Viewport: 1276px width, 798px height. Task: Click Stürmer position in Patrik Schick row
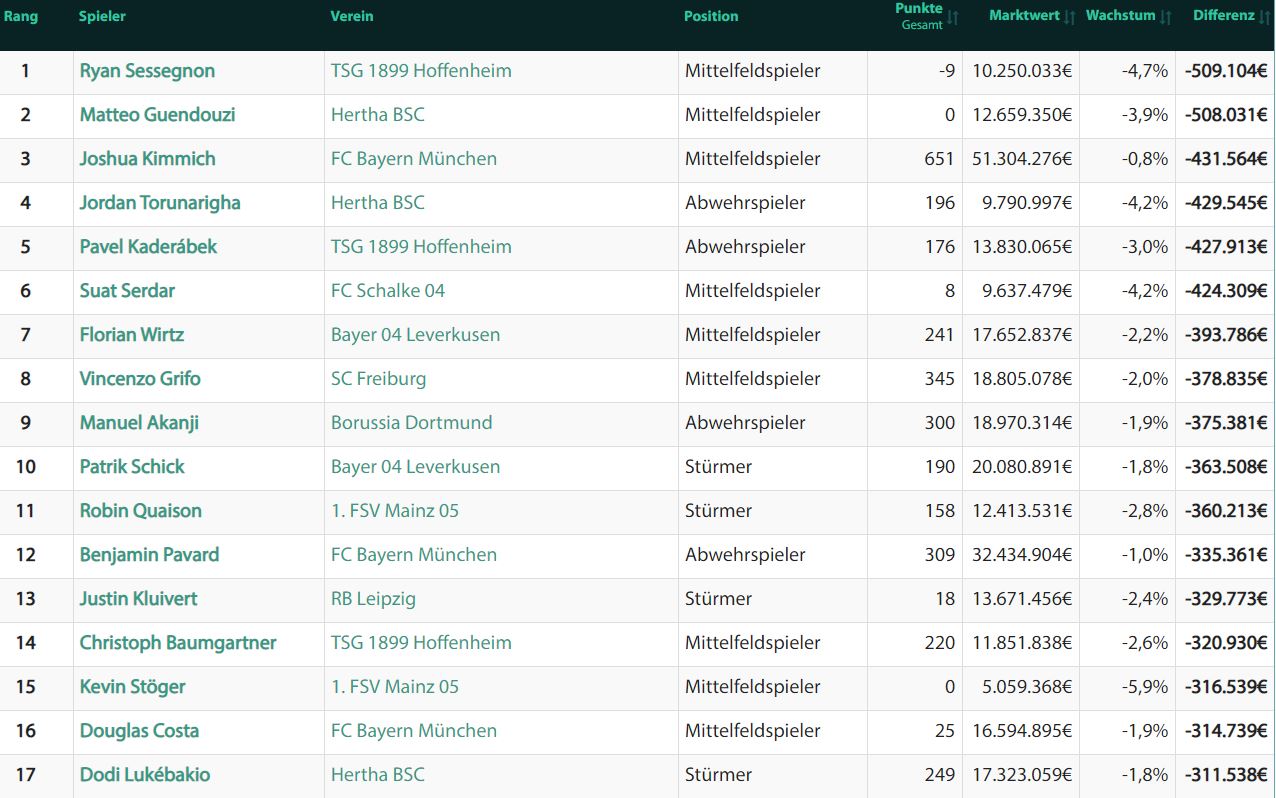[x=718, y=467]
